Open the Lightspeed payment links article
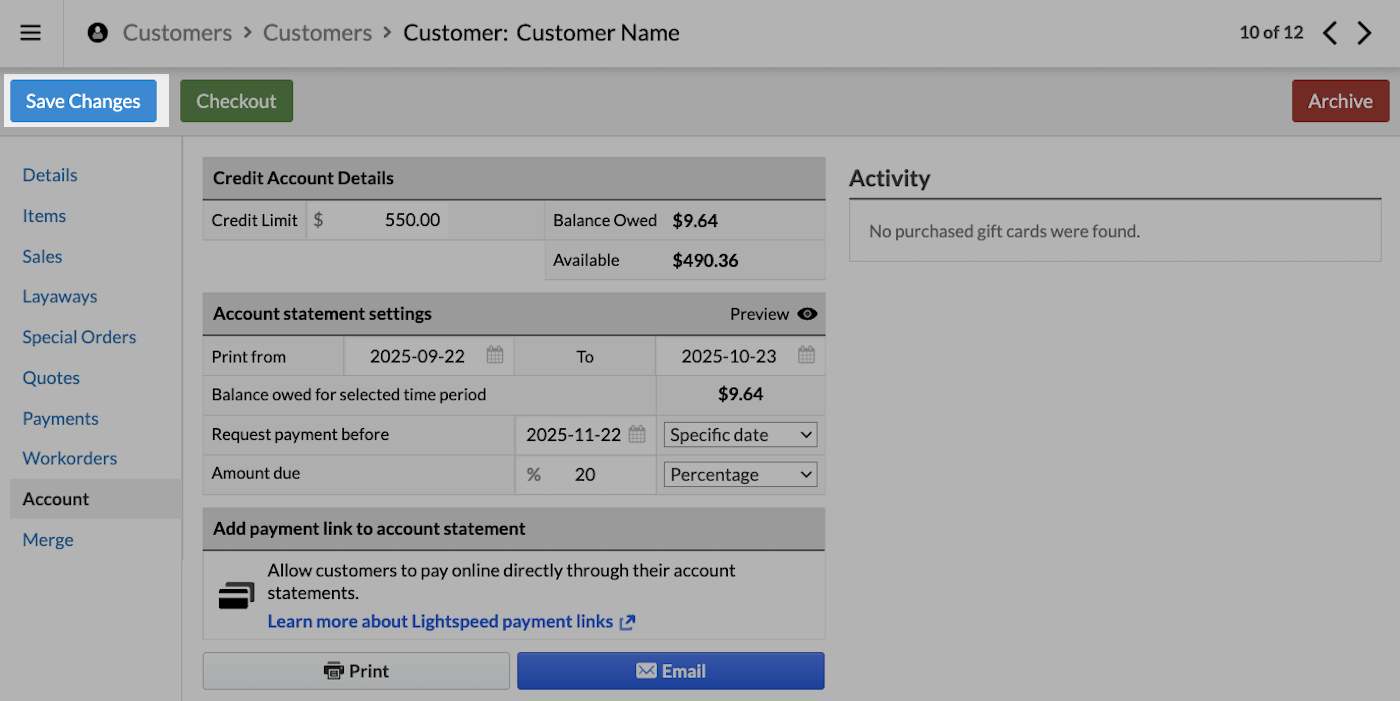Image resolution: width=1400 pixels, height=701 pixels. 440,620
